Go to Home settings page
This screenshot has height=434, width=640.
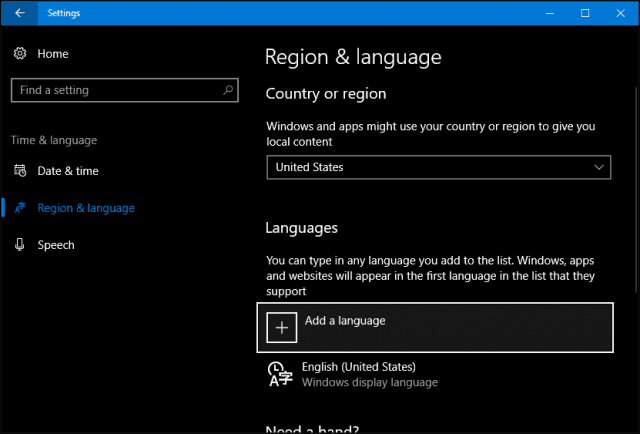(x=53, y=54)
